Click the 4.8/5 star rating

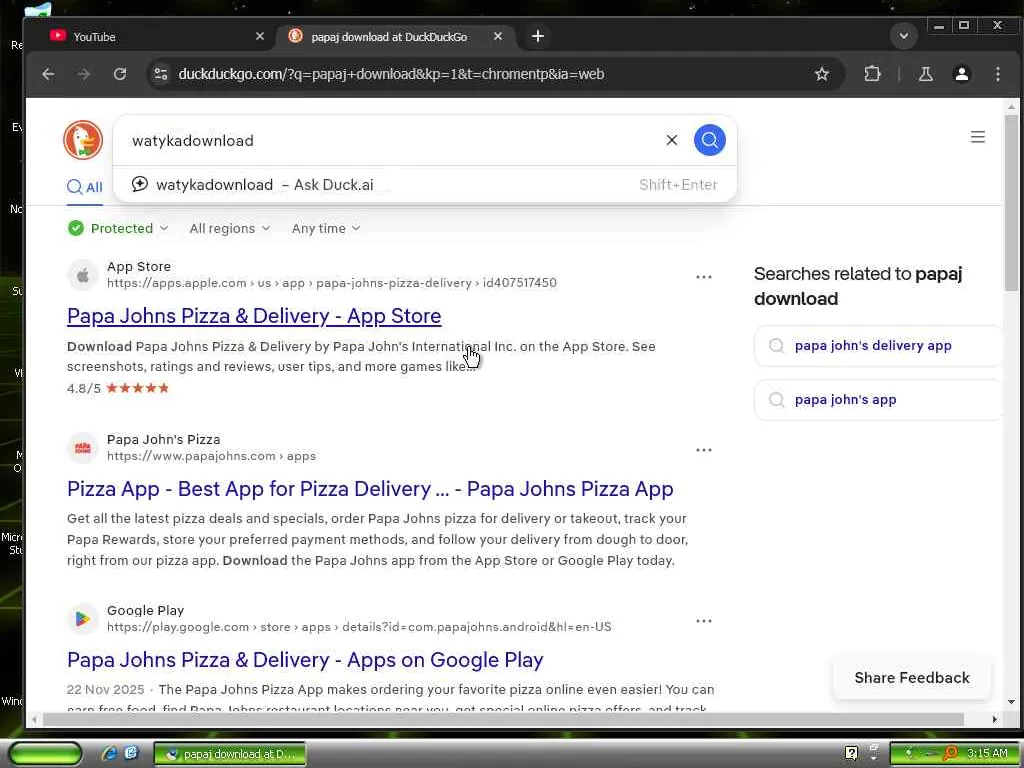pos(118,389)
